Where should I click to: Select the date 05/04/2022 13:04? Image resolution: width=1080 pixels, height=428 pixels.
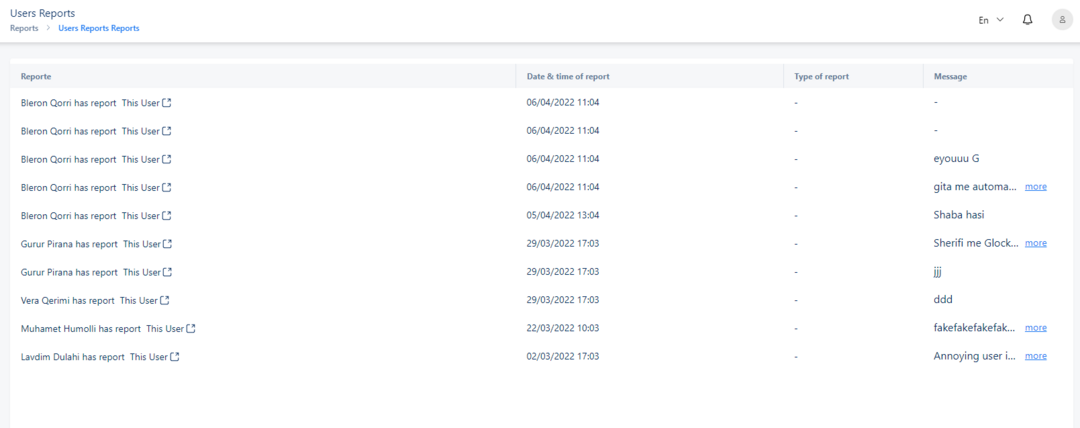tap(563, 215)
